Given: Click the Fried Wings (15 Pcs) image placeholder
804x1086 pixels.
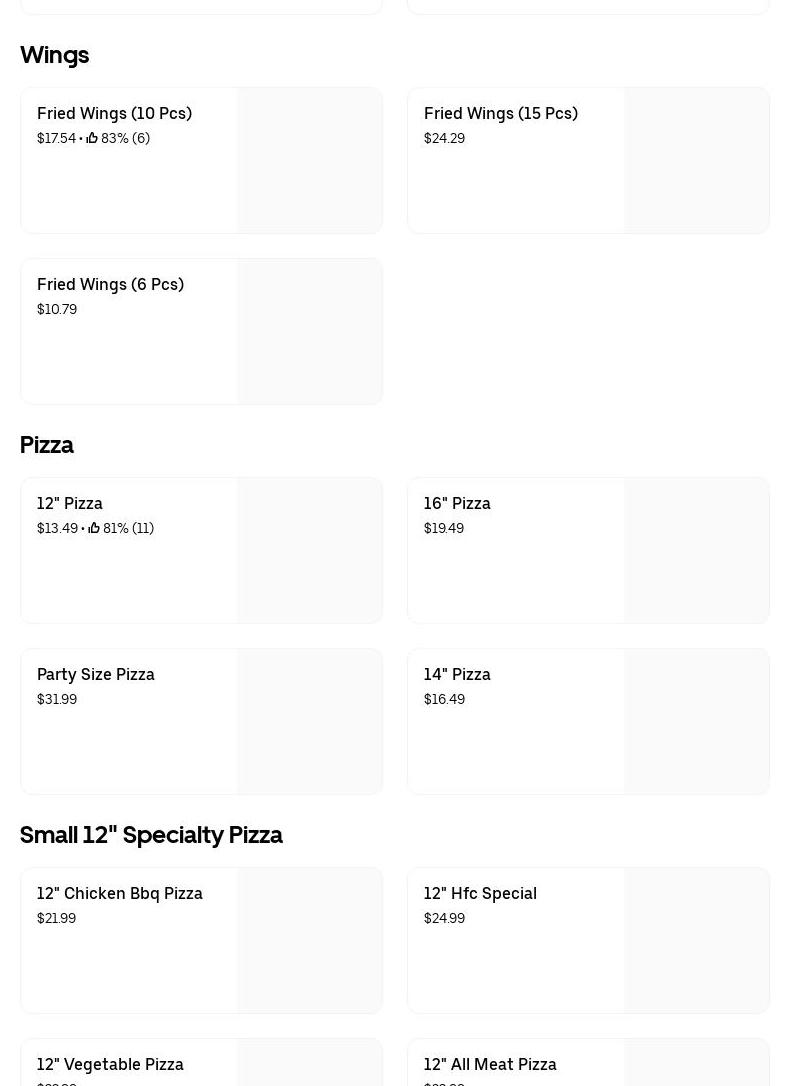Looking at the screenshot, I should (x=696, y=160).
